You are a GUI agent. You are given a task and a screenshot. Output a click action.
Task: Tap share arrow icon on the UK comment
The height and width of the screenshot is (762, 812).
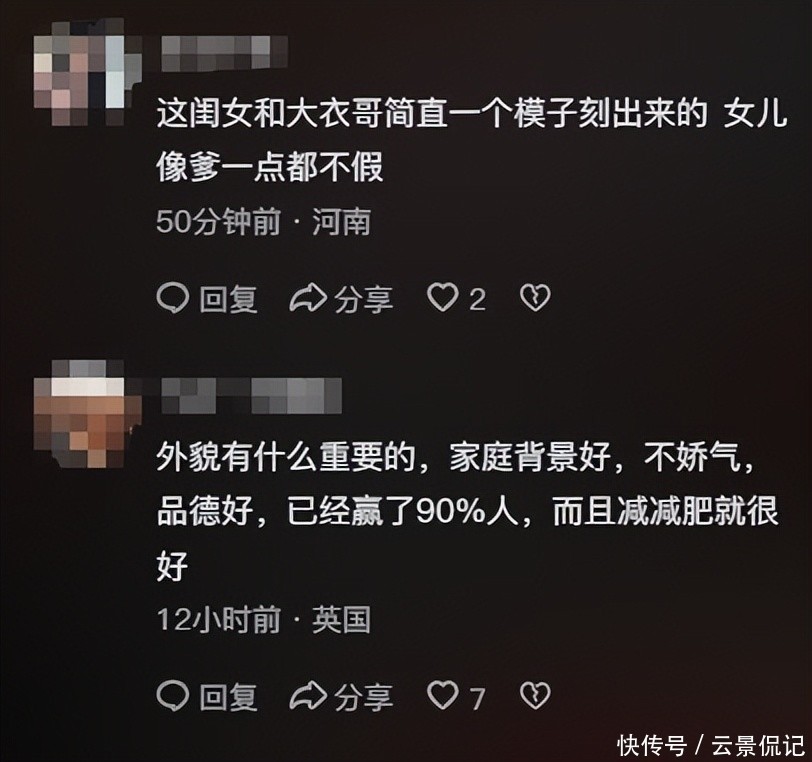(x=308, y=696)
